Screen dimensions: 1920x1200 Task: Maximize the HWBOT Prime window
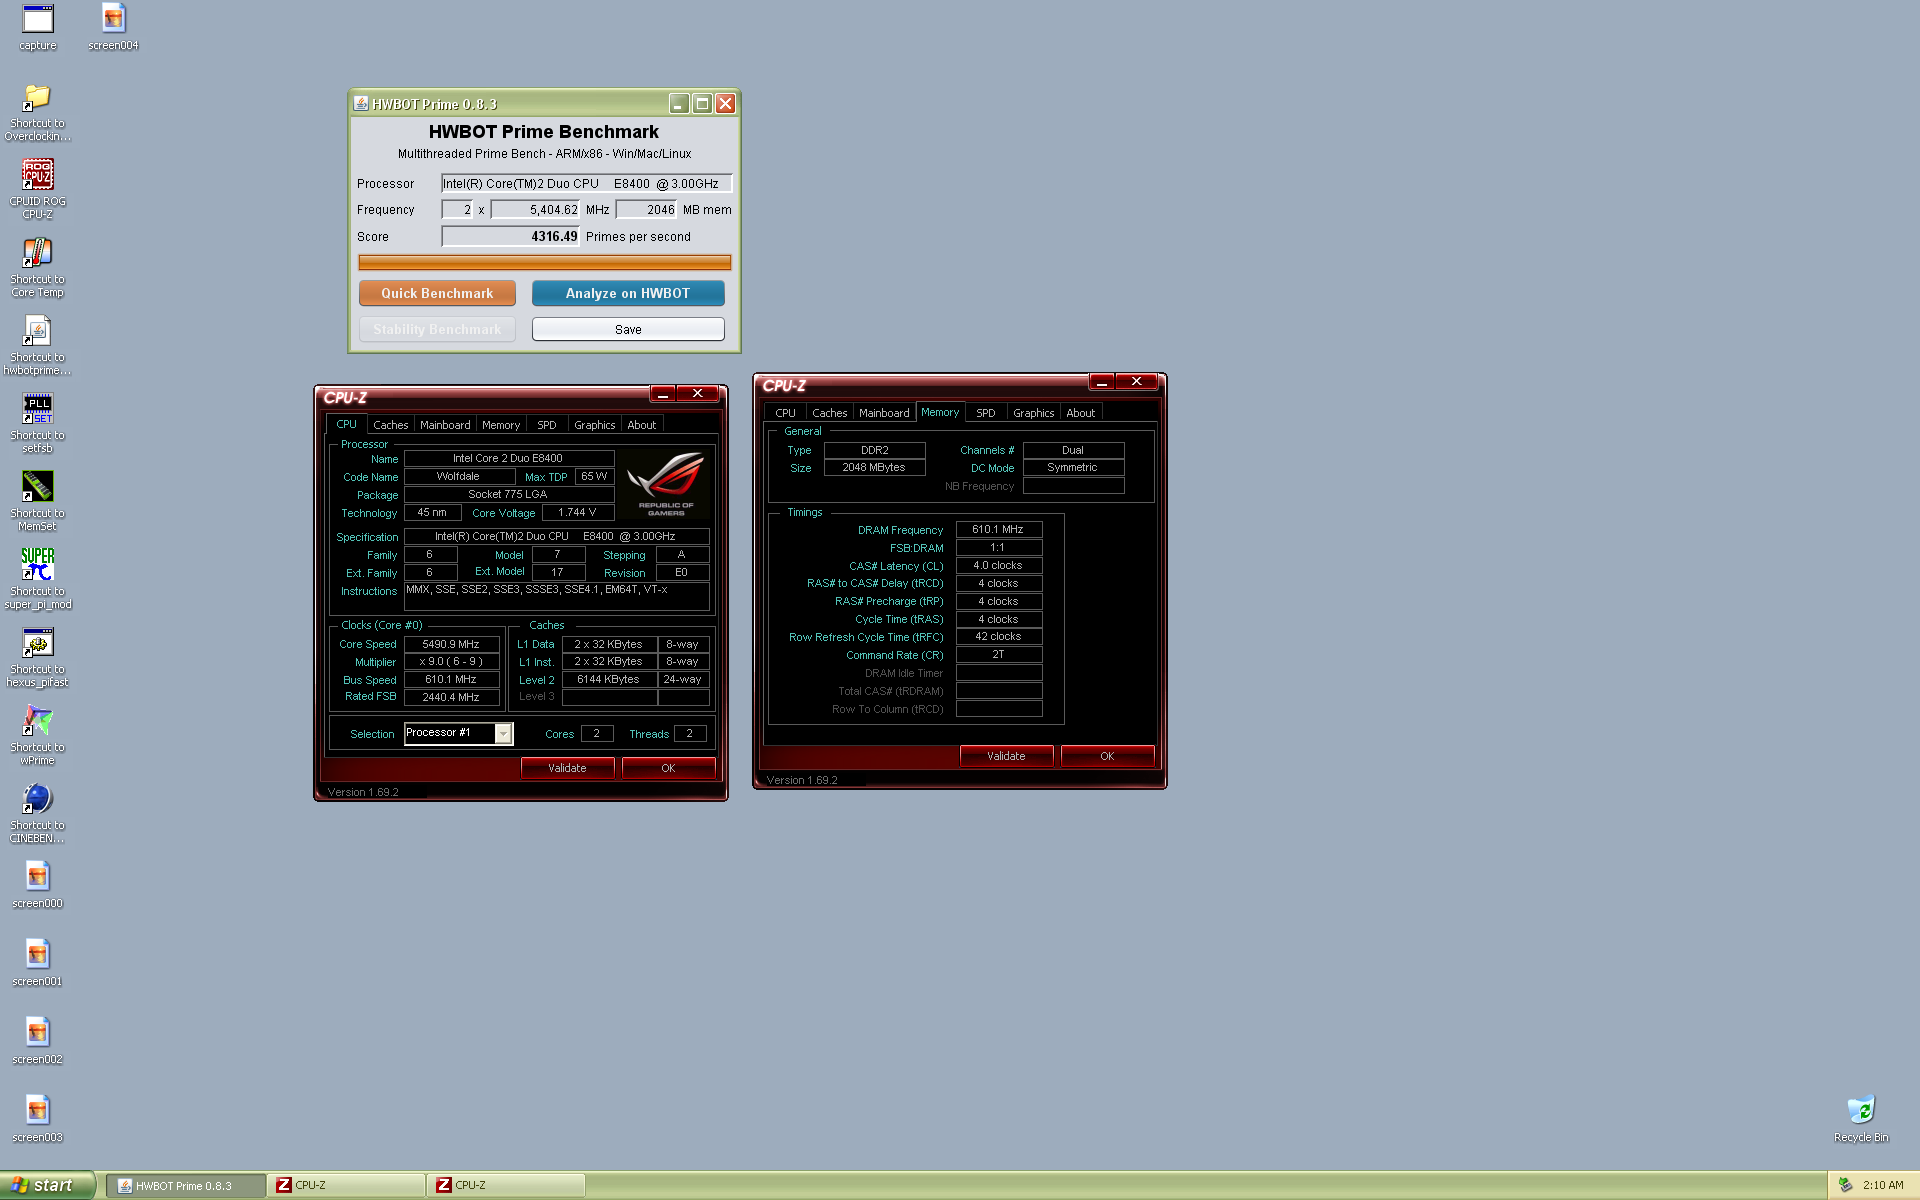[x=702, y=103]
